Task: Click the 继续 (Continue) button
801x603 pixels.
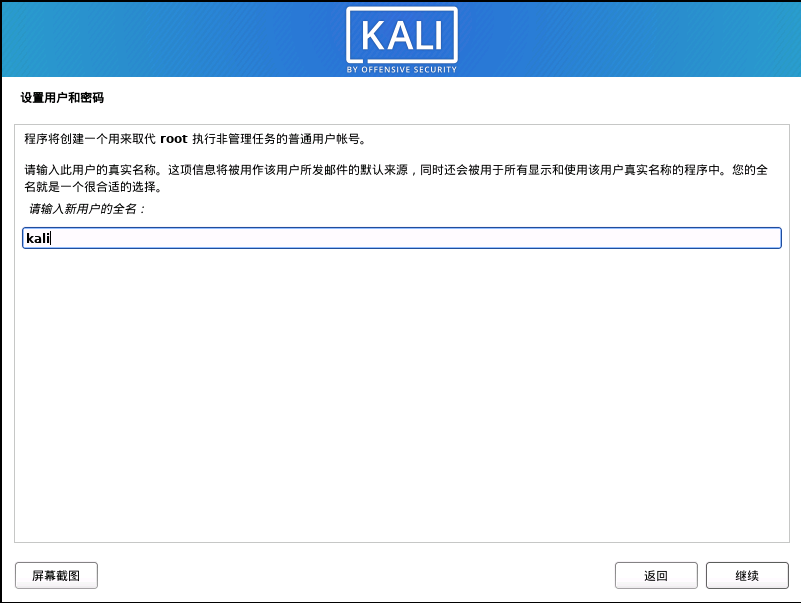Action: [x=747, y=575]
